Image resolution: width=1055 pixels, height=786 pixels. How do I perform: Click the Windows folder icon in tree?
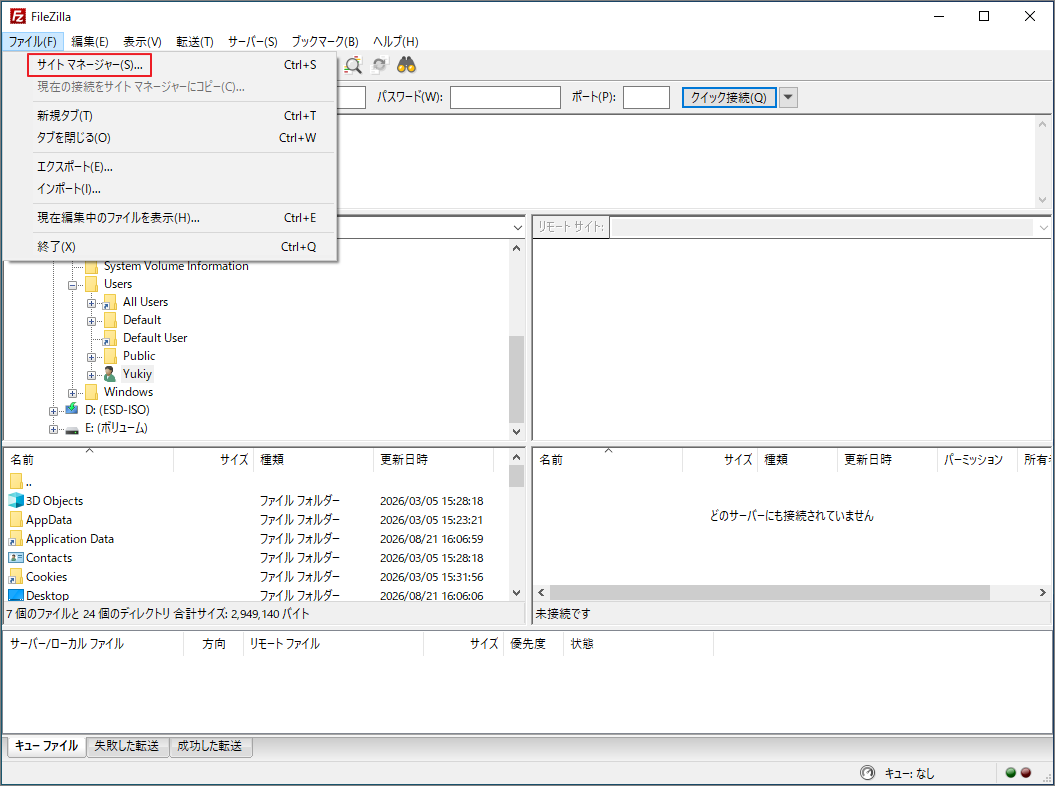point(92,392)
